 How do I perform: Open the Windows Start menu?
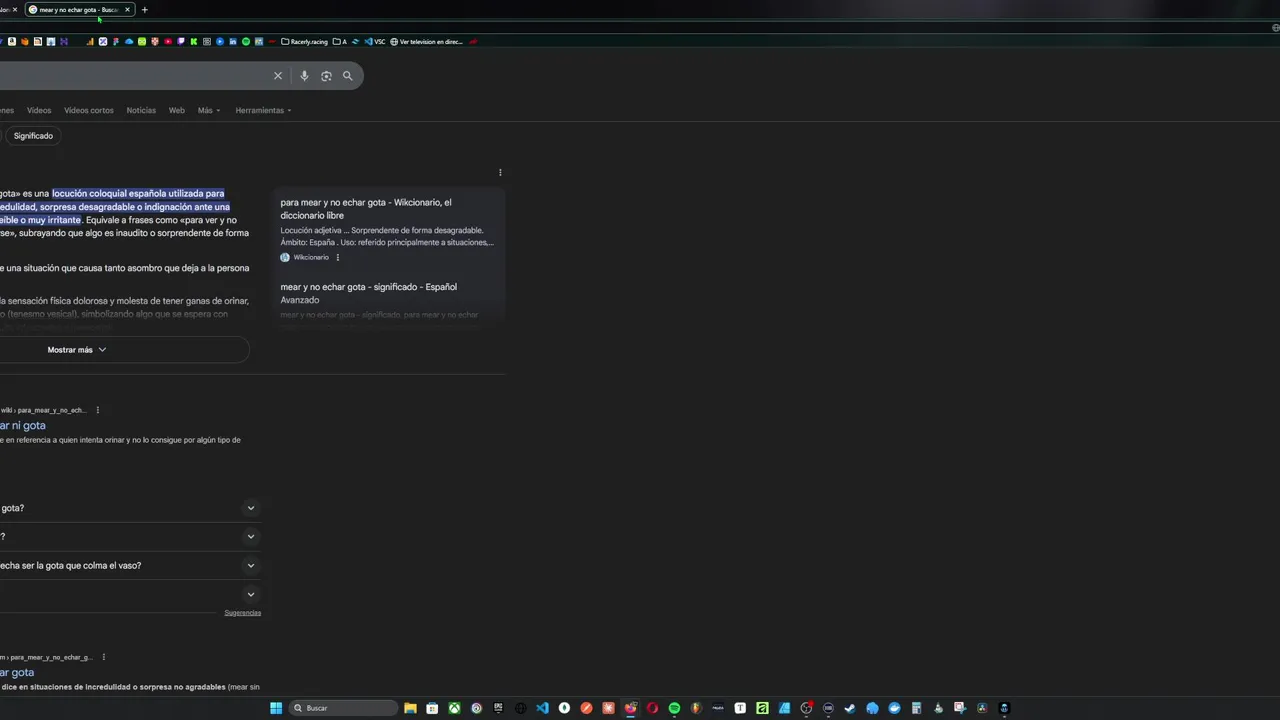click(x=276, y=708)
